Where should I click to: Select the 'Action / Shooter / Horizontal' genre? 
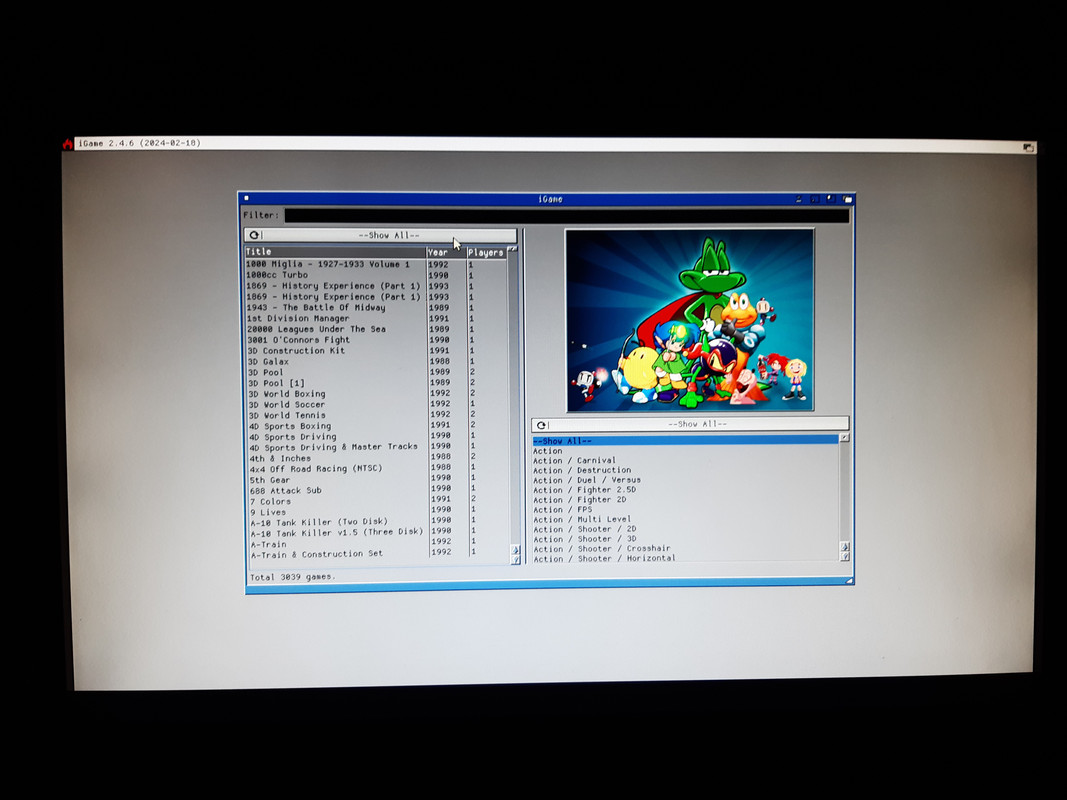(604, 559)
